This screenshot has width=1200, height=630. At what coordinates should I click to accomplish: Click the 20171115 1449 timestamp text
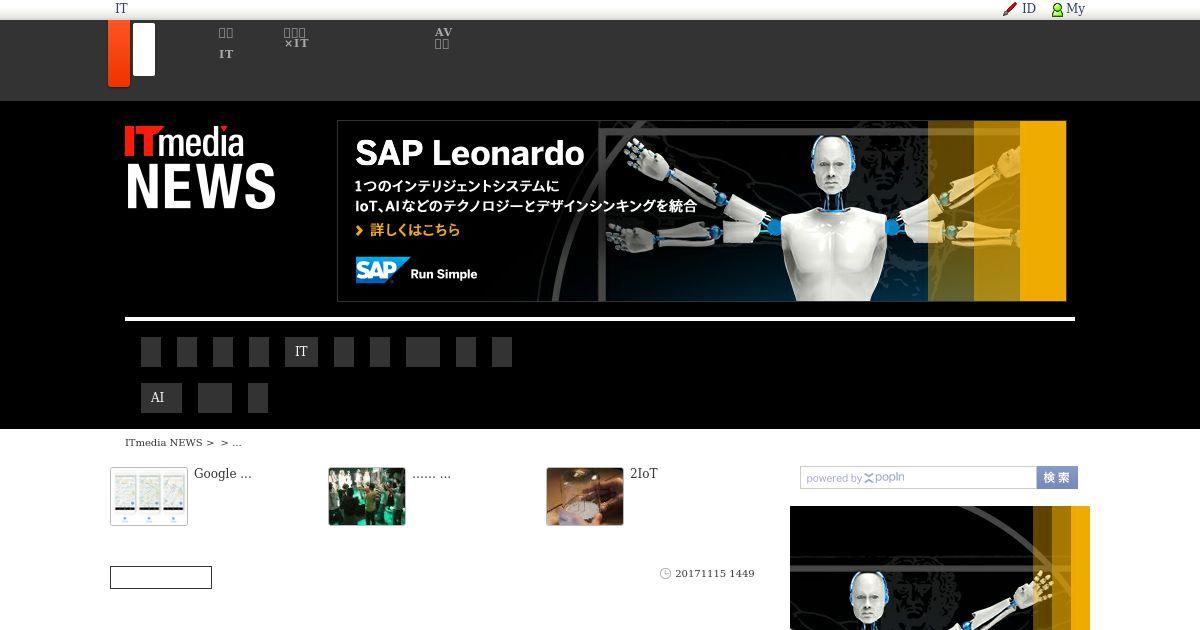[x=715, y=574]
